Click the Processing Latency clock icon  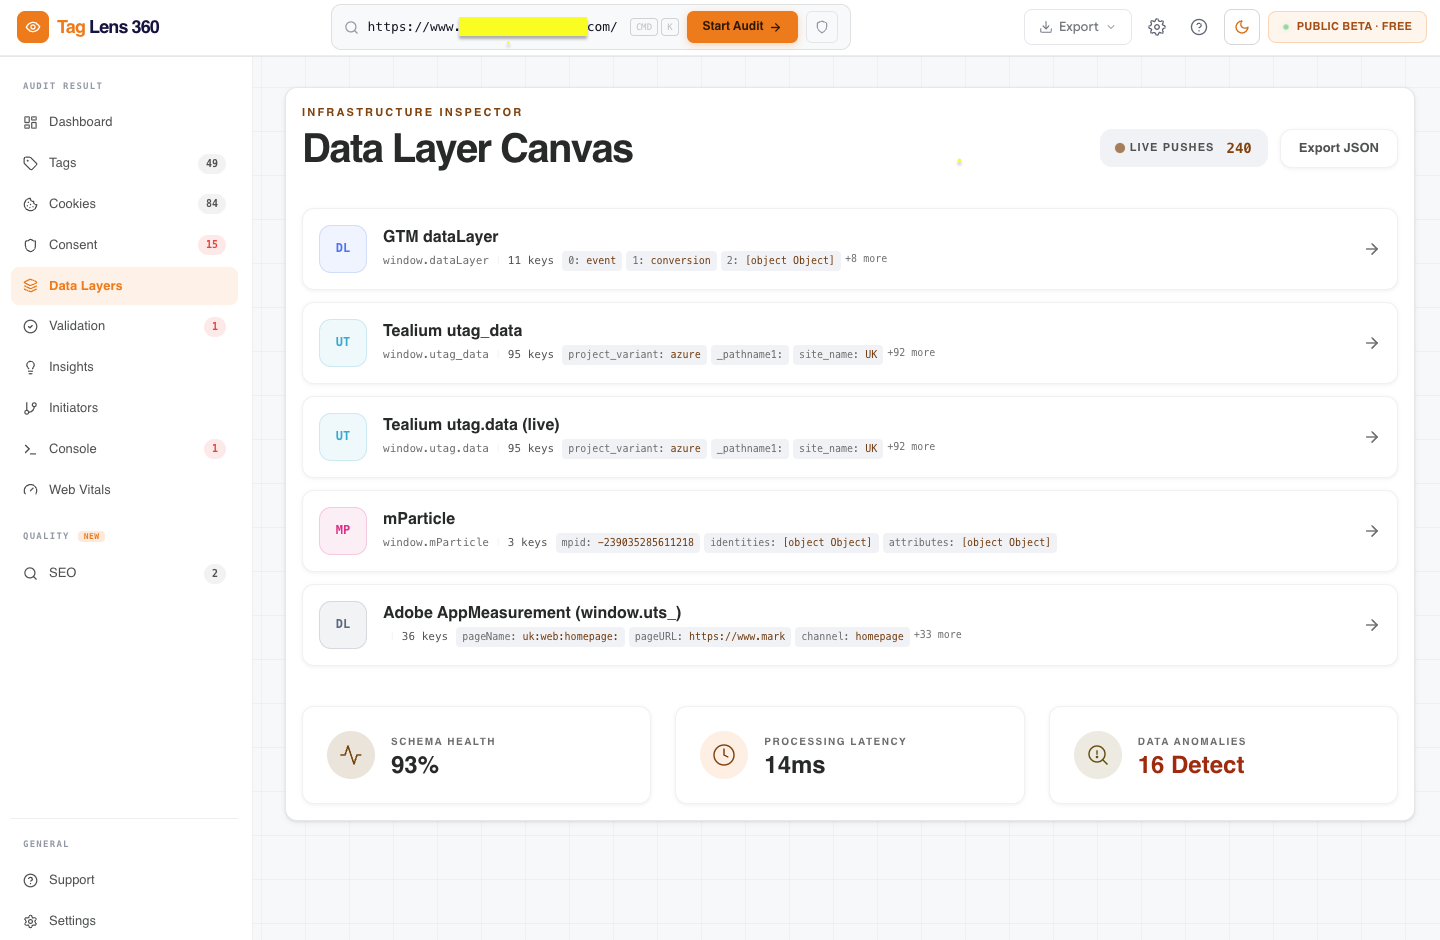724,755
